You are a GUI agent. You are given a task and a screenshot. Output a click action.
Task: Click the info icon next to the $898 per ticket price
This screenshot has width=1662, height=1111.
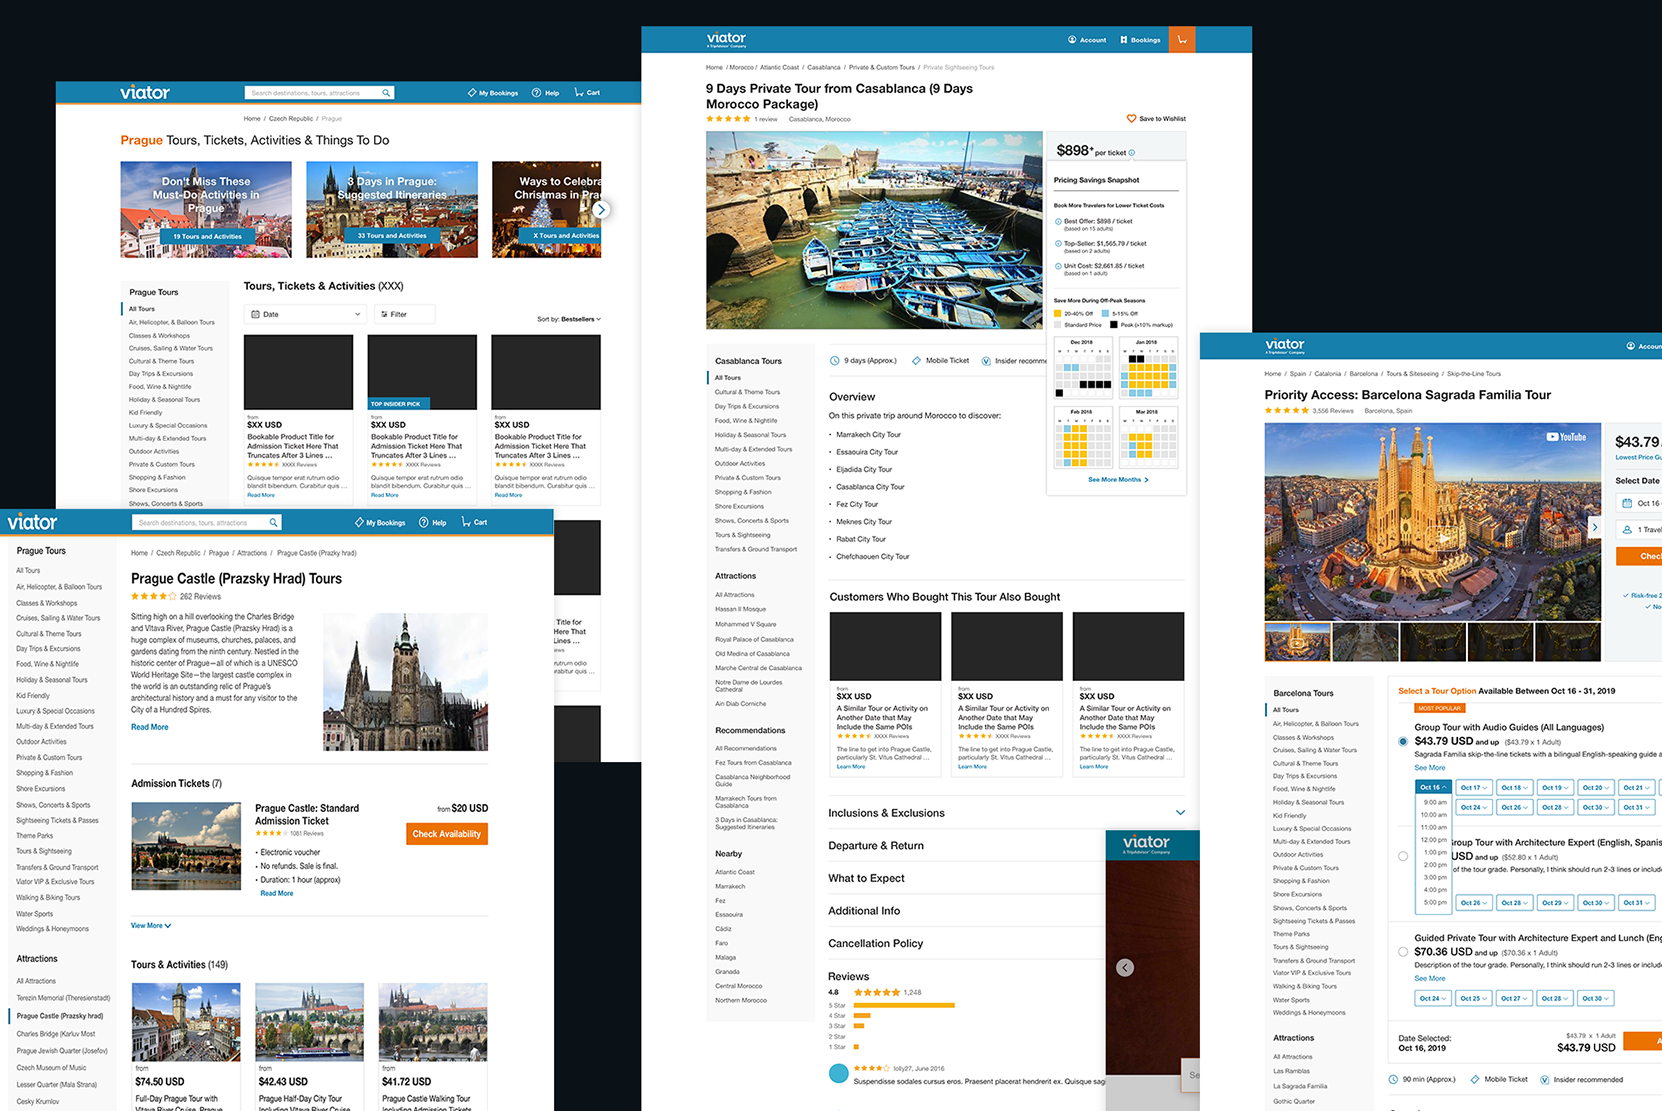[x=1132, y=153]
